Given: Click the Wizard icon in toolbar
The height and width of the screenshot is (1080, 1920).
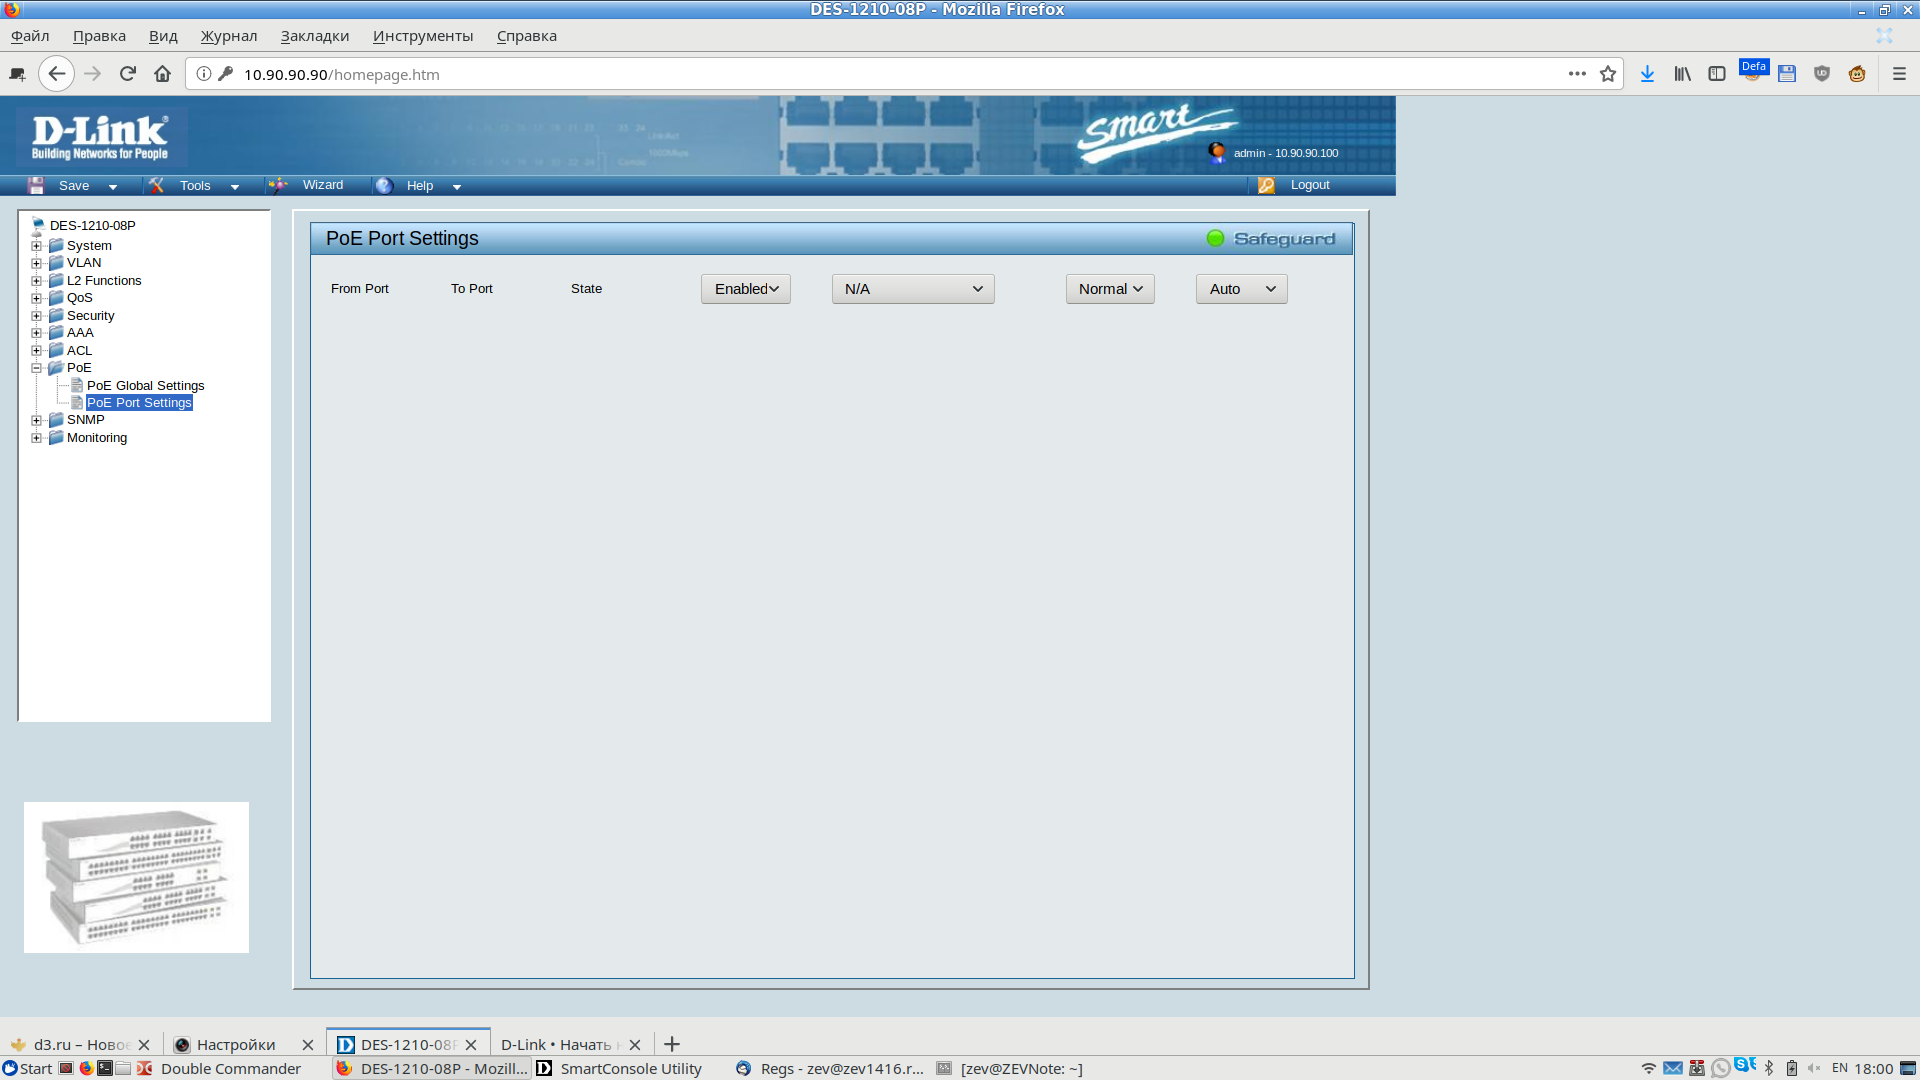Looking at the screenshot, I should pyautogui.click(x=278, y=185).
